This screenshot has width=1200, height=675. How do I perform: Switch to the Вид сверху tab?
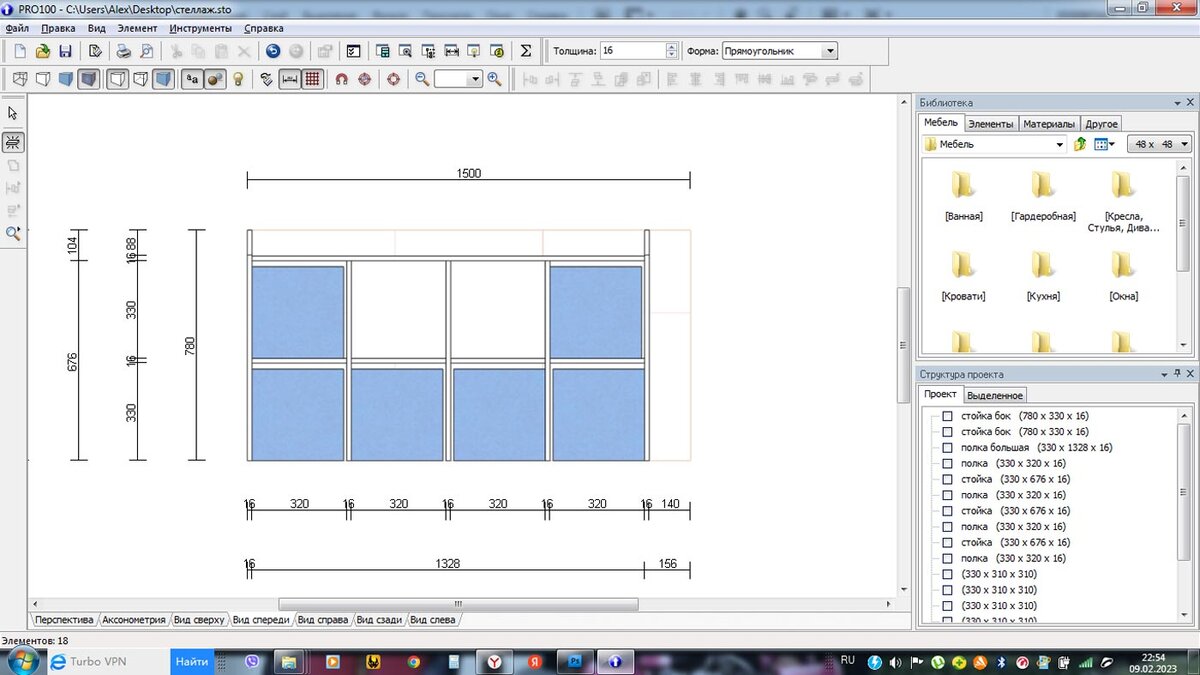coord(199,620)
